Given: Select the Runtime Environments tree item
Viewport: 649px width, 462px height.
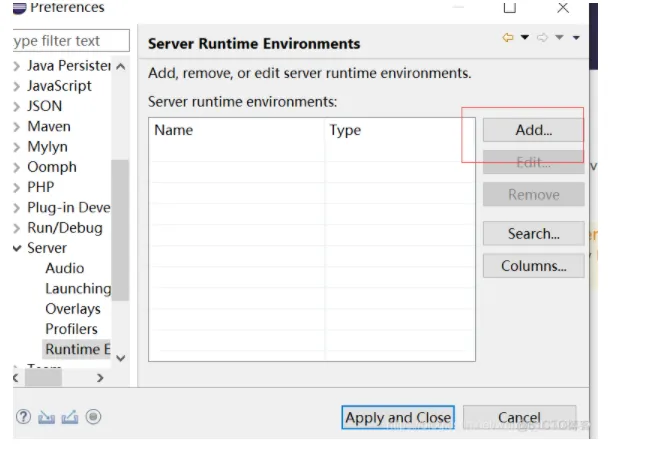Looking at the screenshot, I should pyautogui.click(x=77, y=349).
